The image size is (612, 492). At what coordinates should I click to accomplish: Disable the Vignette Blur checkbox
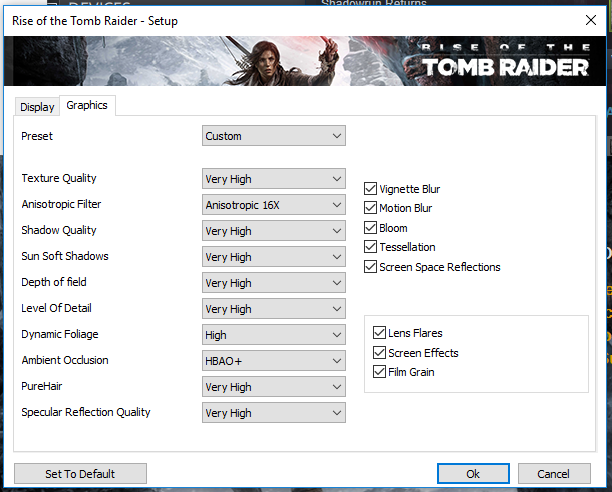(371, 189)
